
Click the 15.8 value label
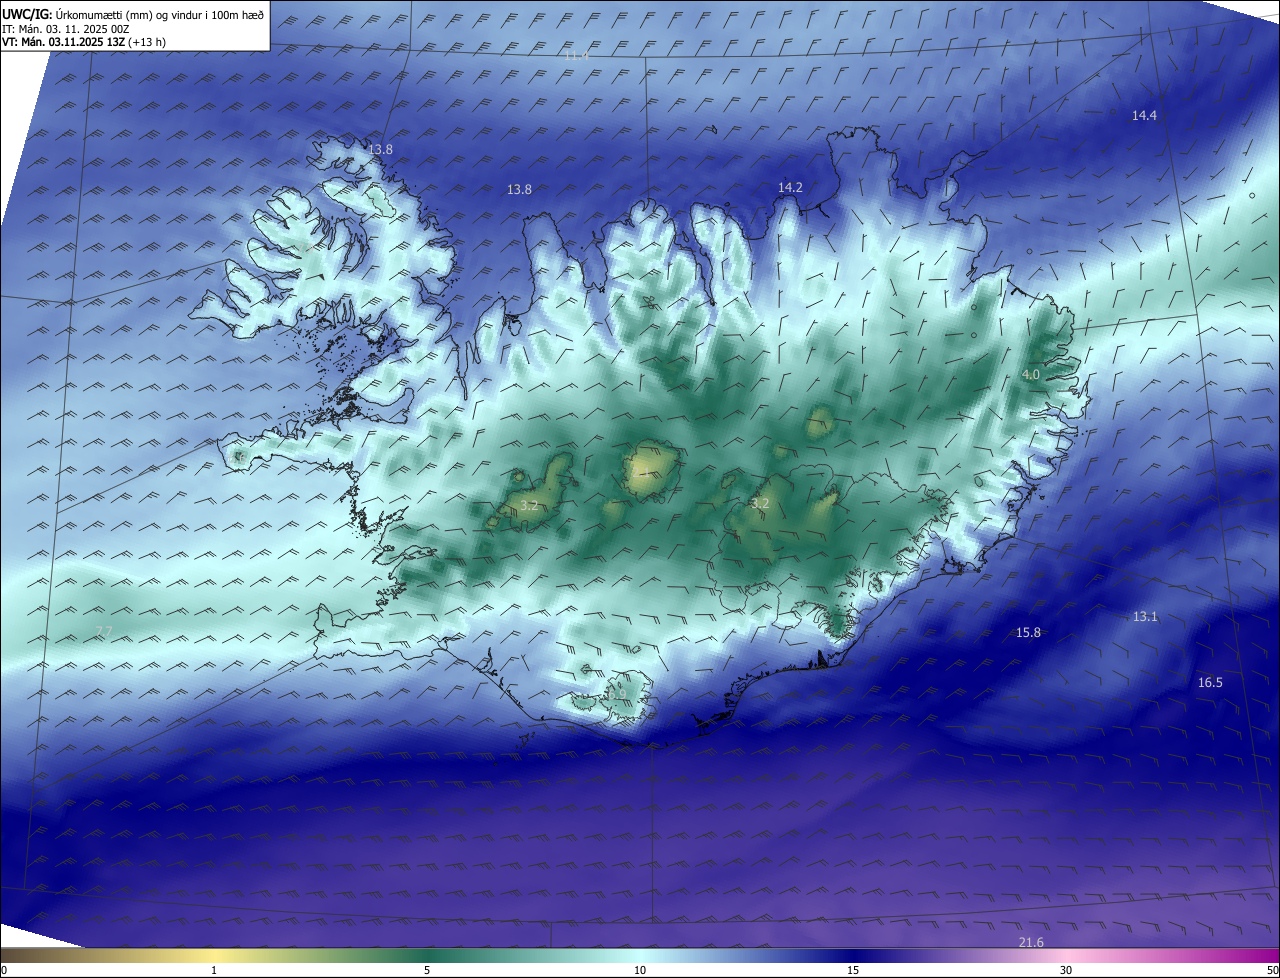click(1028, 632)
